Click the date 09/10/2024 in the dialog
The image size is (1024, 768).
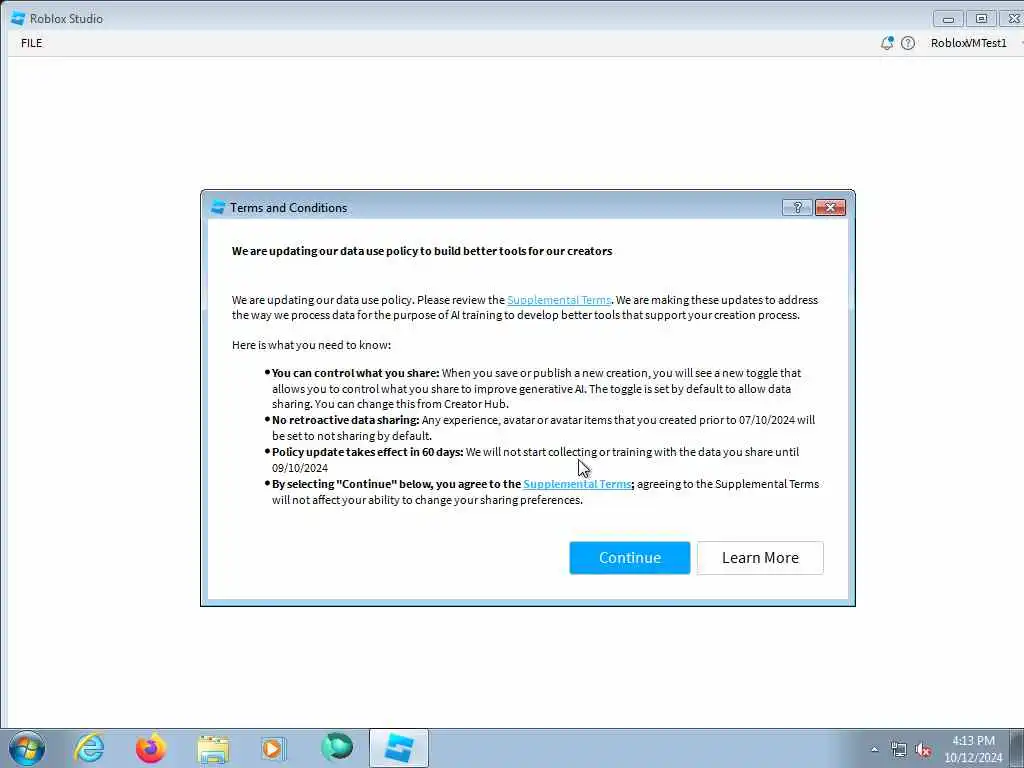click(x=300, y=468)
